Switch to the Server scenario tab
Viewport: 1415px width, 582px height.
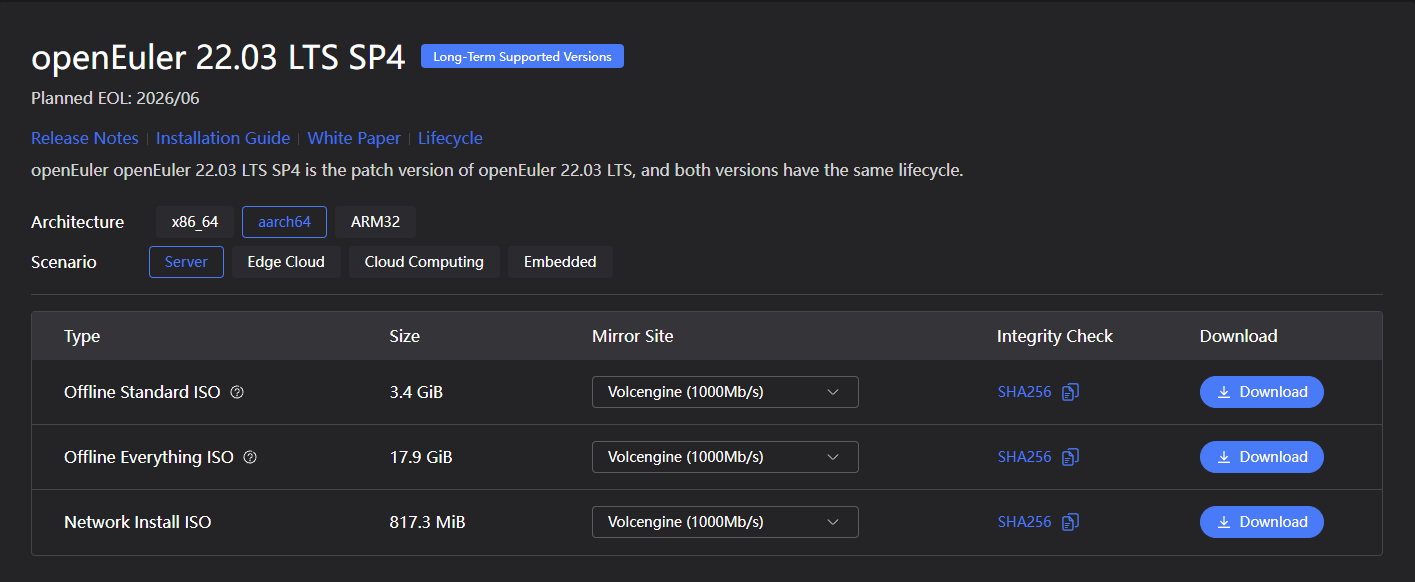tap(186, 262)
